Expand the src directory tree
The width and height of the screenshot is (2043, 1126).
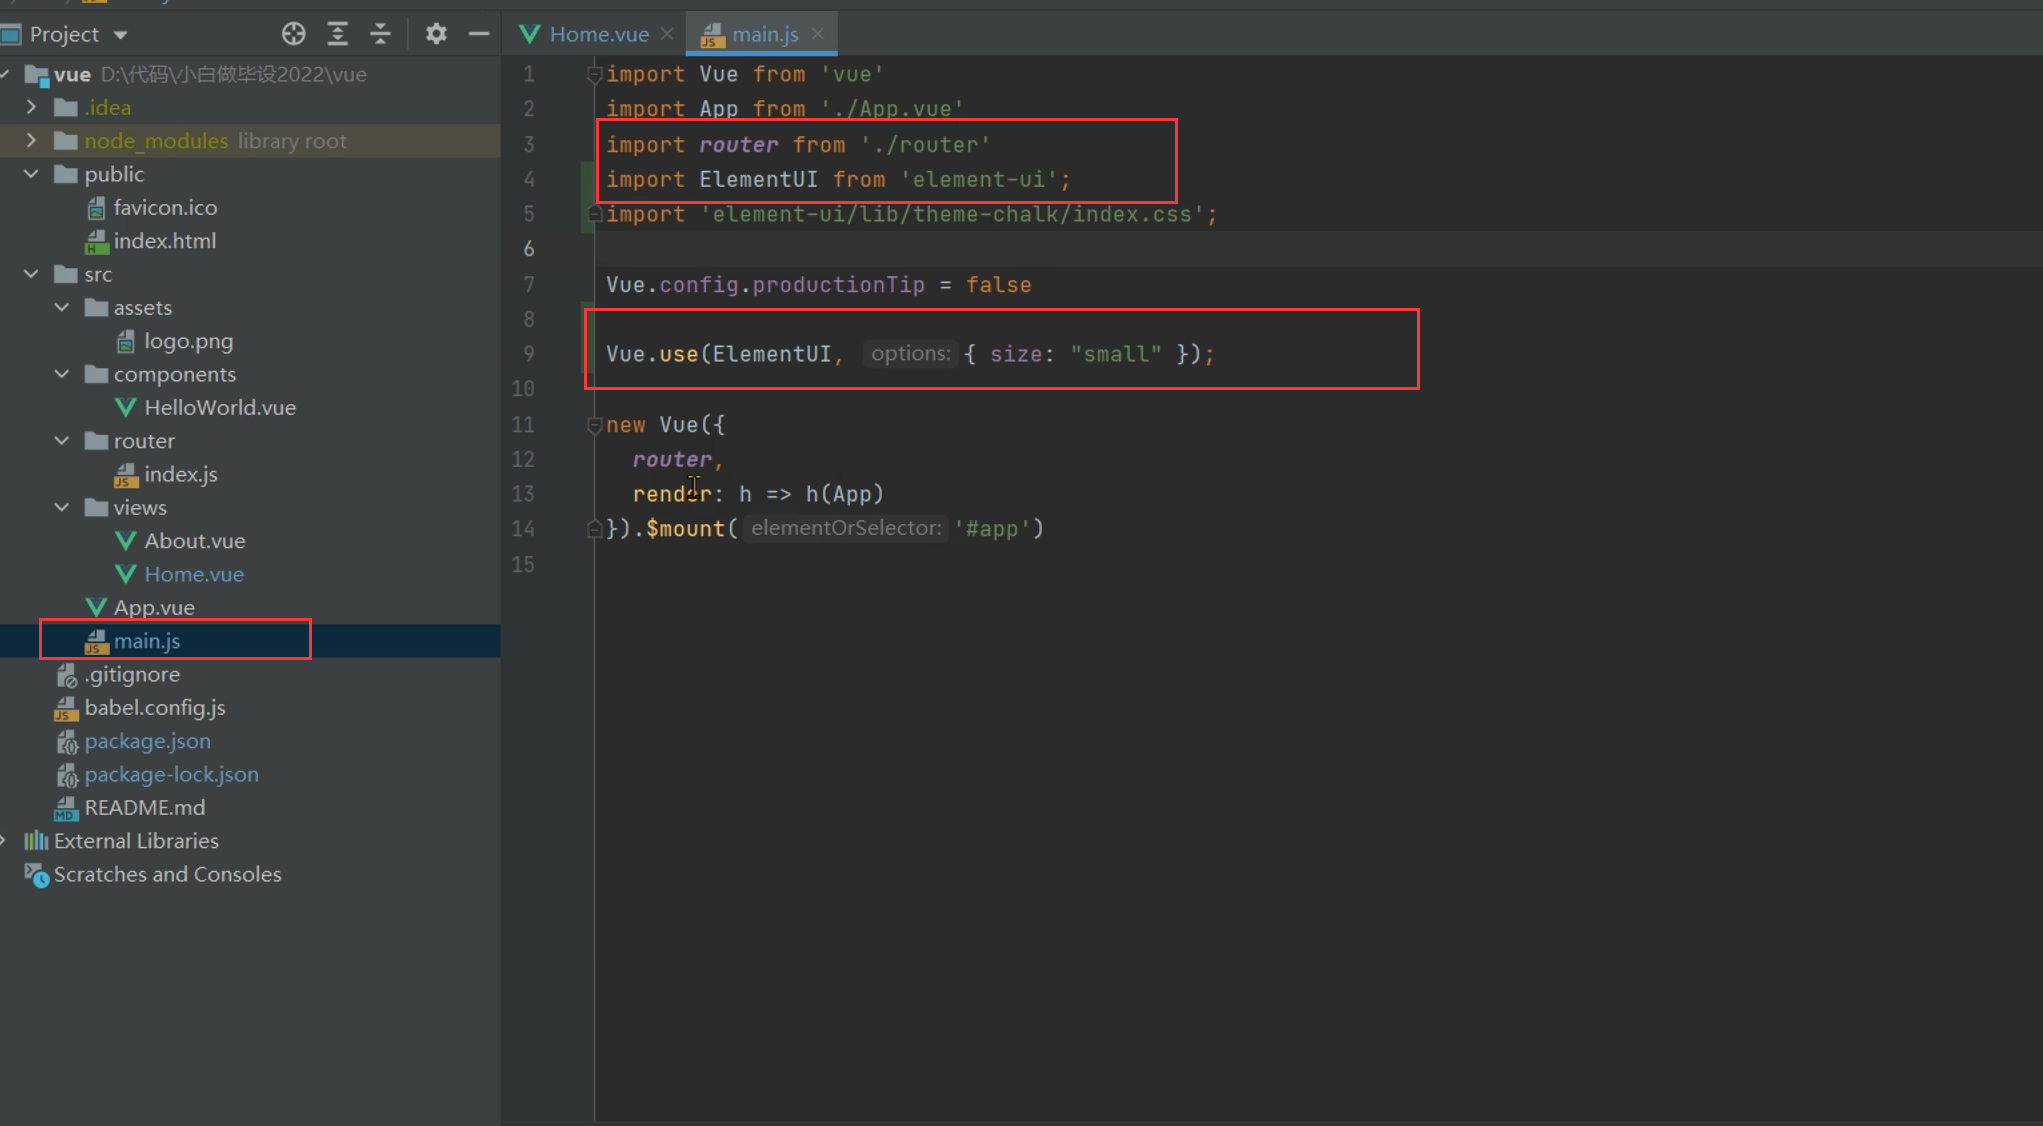pos(32,273)
